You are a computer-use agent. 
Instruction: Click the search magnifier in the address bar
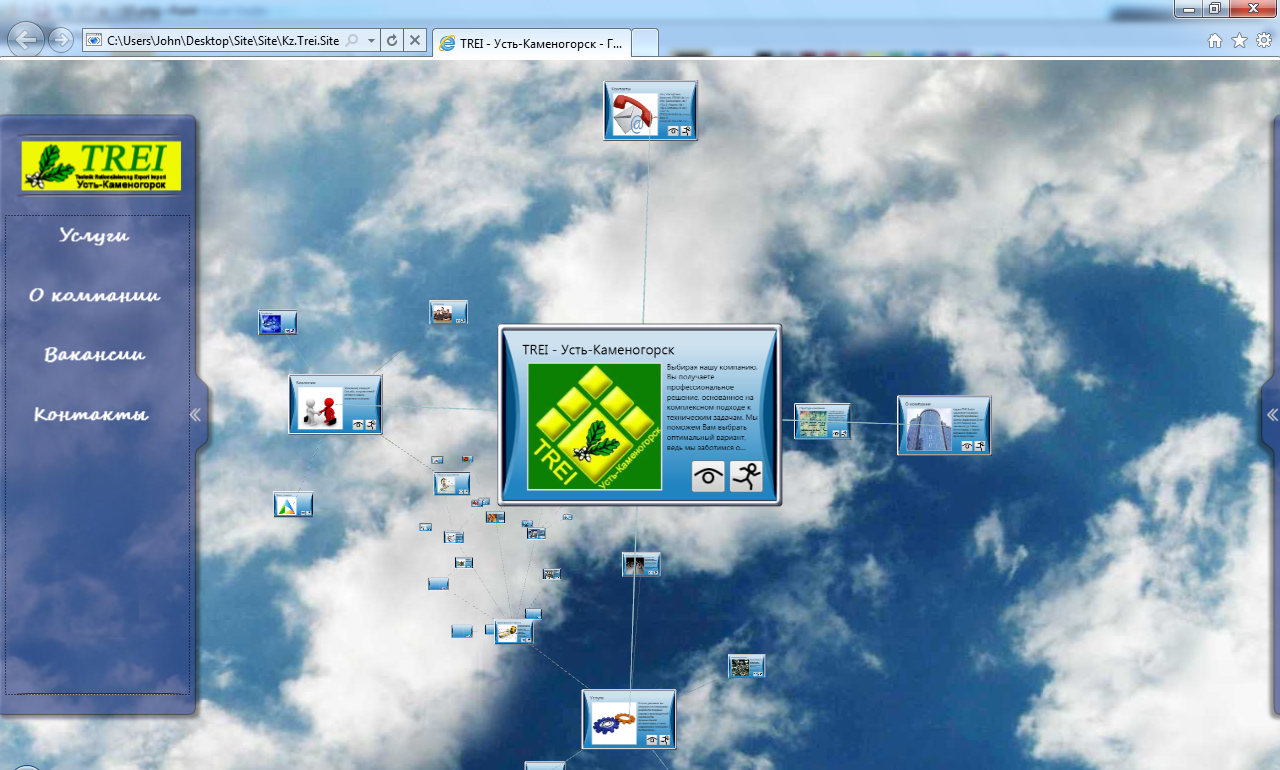[351, 40]
